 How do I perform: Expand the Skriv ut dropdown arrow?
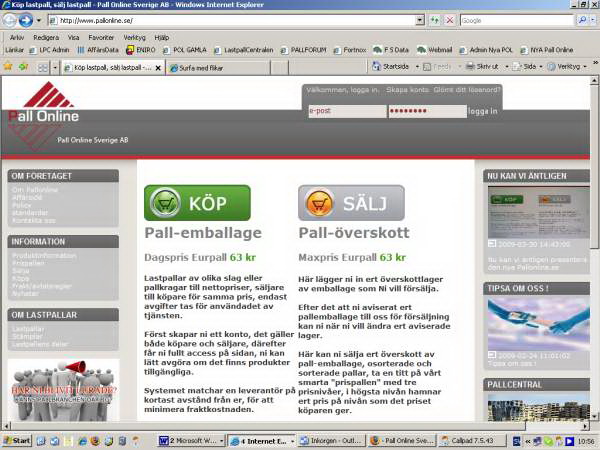tap(507, 67)
